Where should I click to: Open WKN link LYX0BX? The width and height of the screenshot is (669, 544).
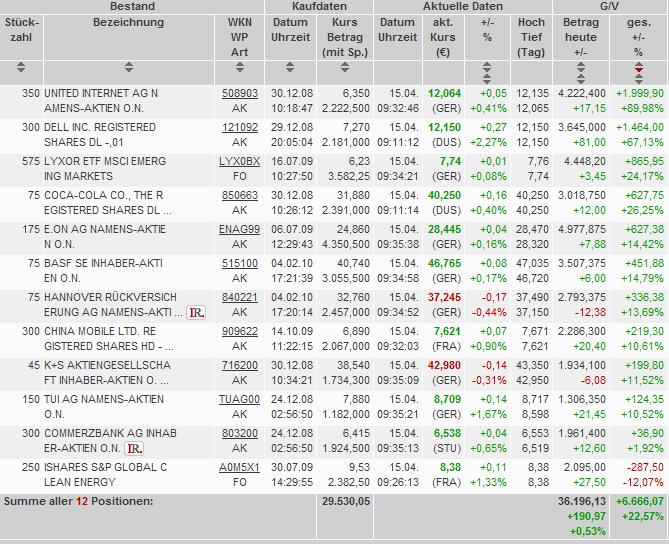coord(240,161)
